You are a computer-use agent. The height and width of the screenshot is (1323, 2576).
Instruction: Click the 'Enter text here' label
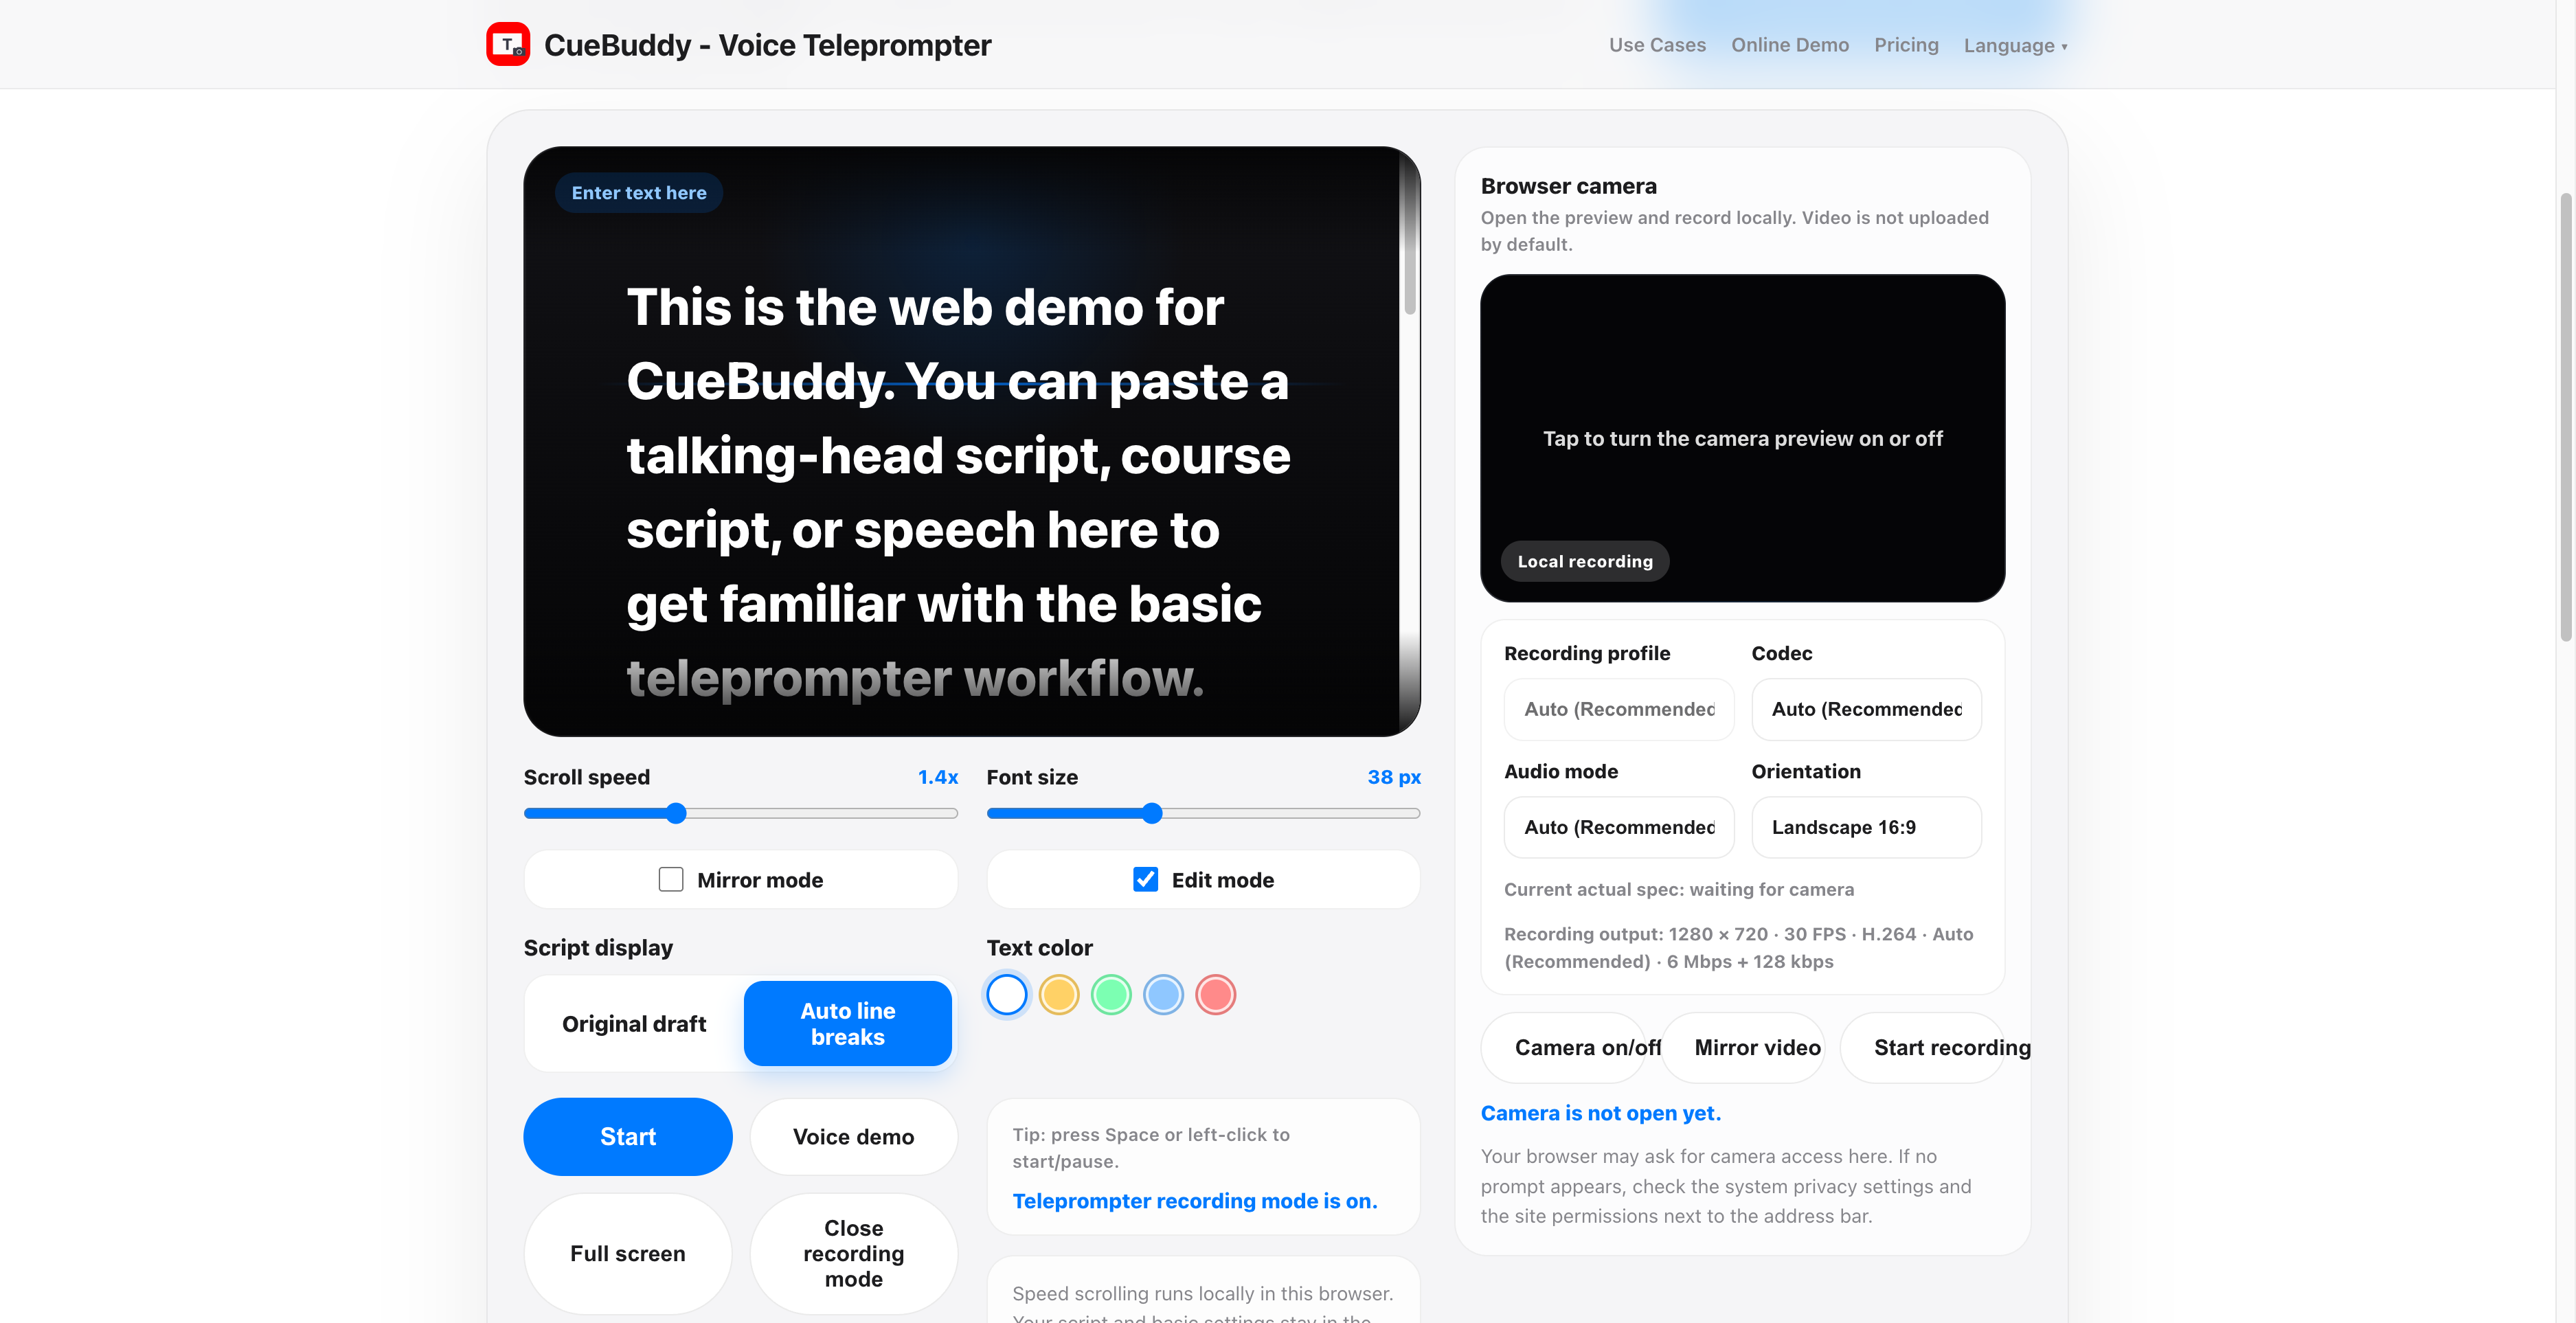point(639,193)
